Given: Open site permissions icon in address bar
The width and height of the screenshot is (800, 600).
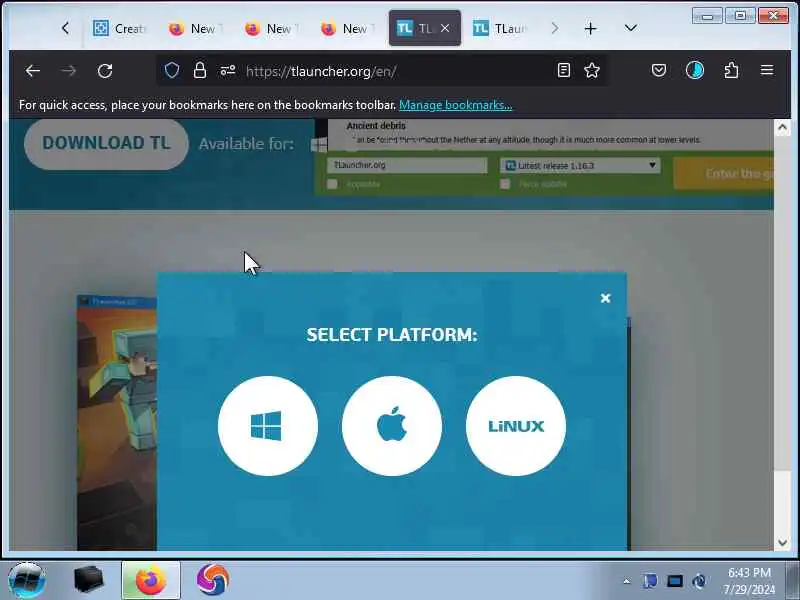Looking at the screenshot, I should pos(228,70).
